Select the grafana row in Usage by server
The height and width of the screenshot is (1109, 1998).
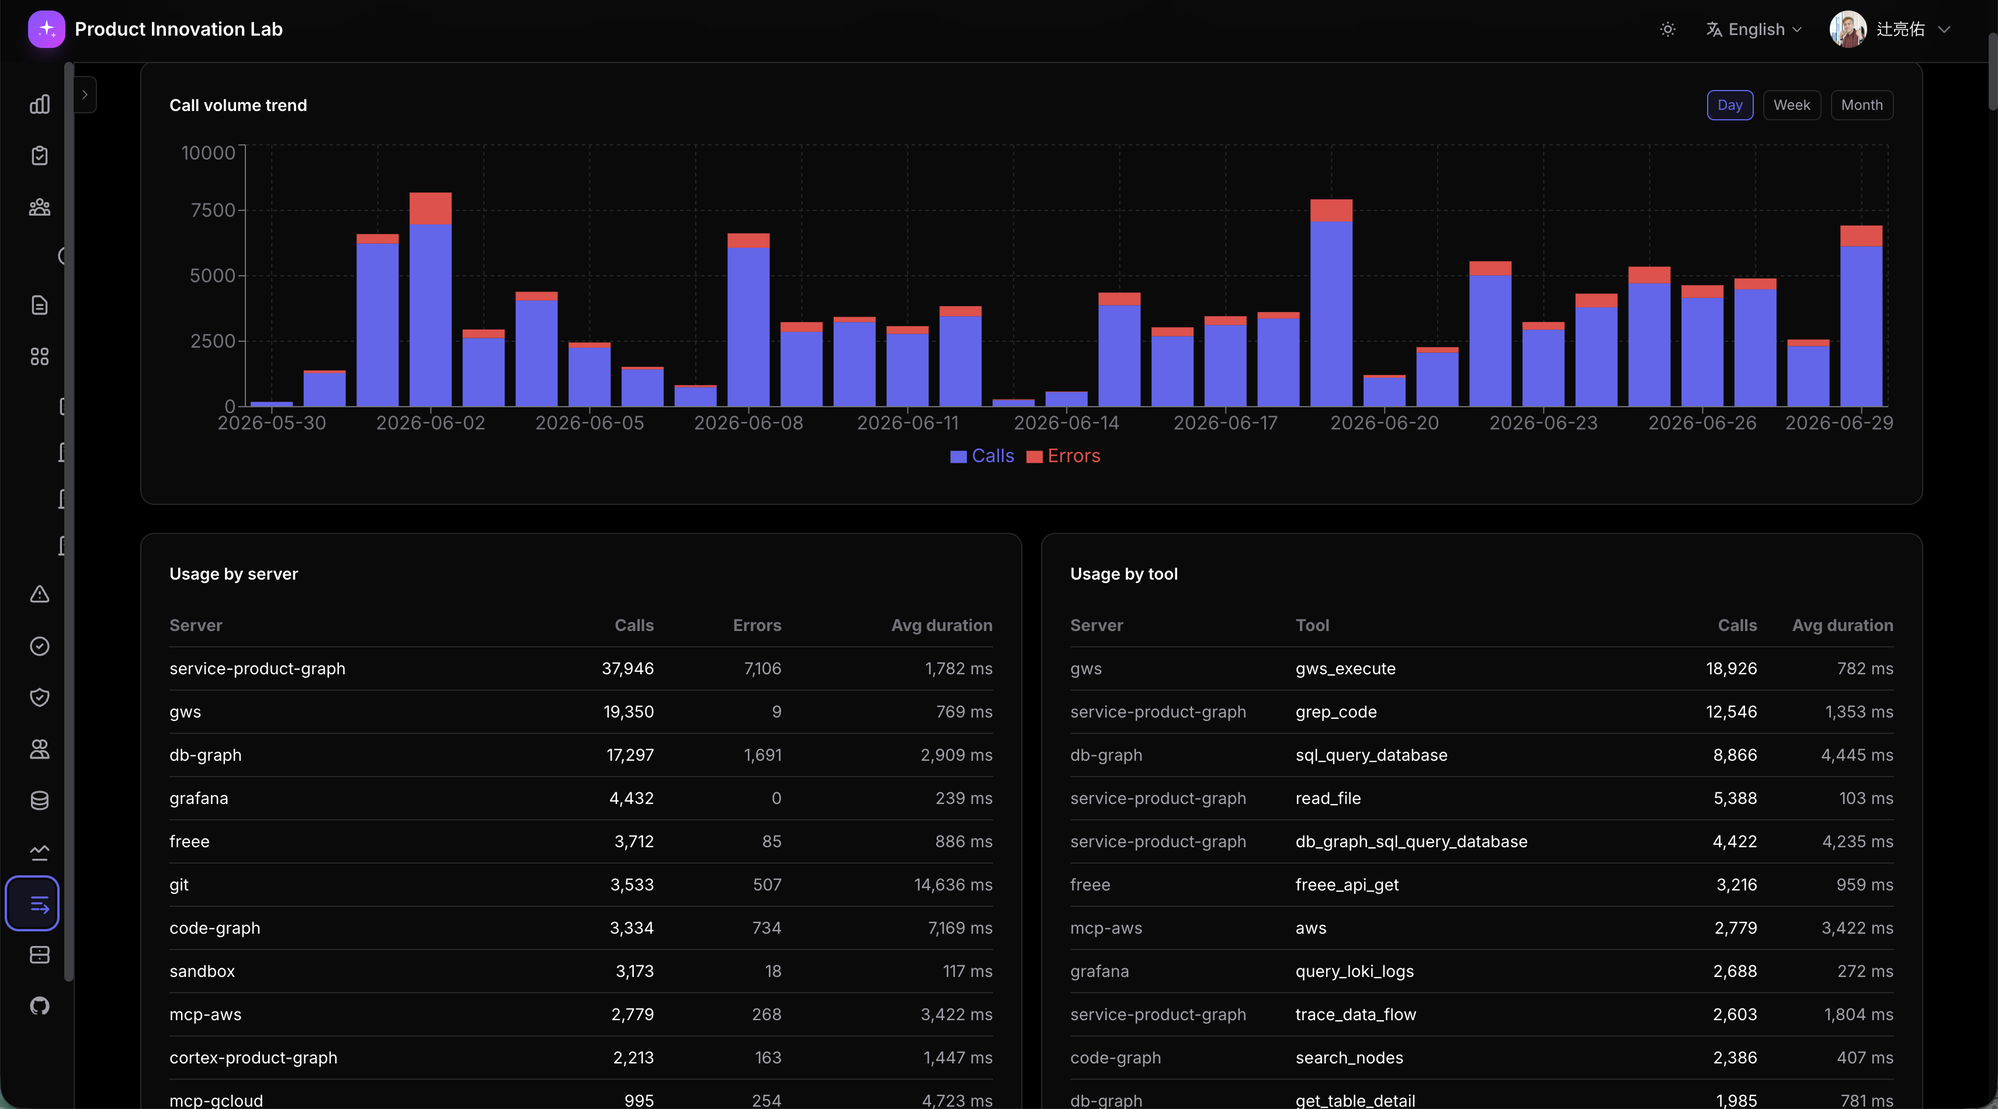point(581,798)
